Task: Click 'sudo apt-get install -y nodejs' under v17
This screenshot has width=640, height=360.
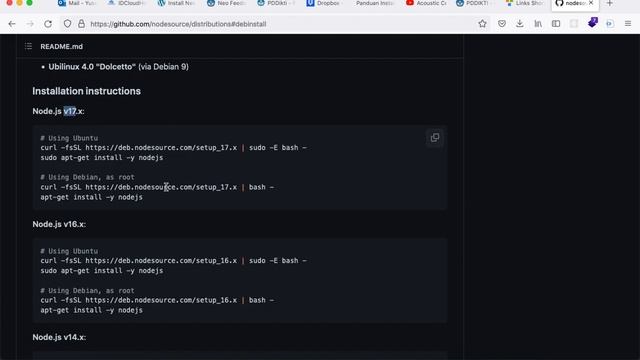Action: tap(102, 158)
